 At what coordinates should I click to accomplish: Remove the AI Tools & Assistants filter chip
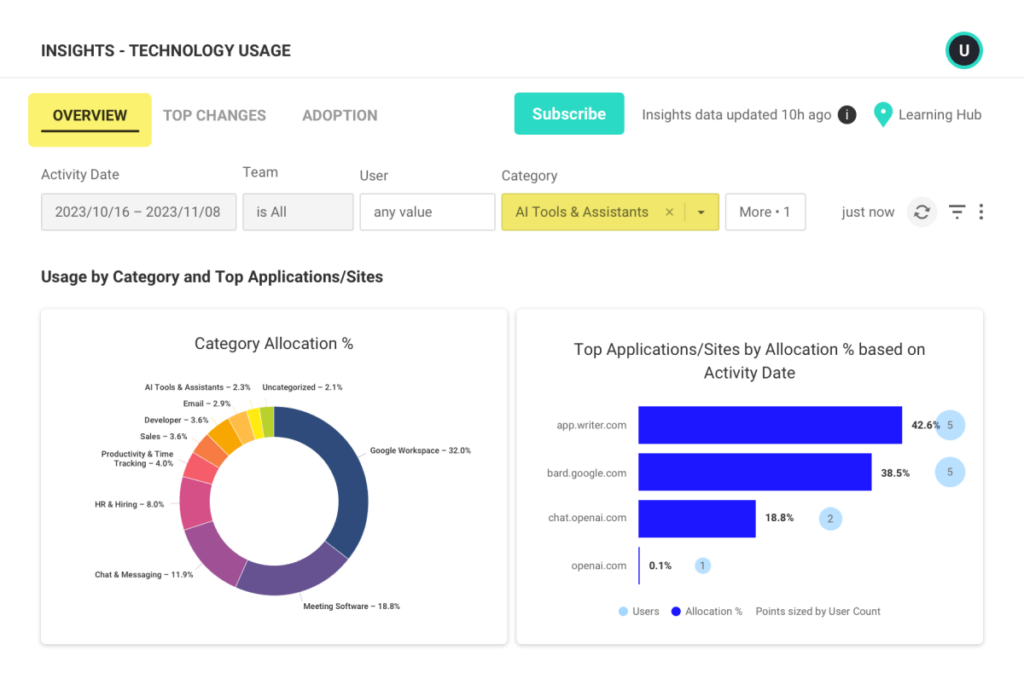click(x=668, y=212)
